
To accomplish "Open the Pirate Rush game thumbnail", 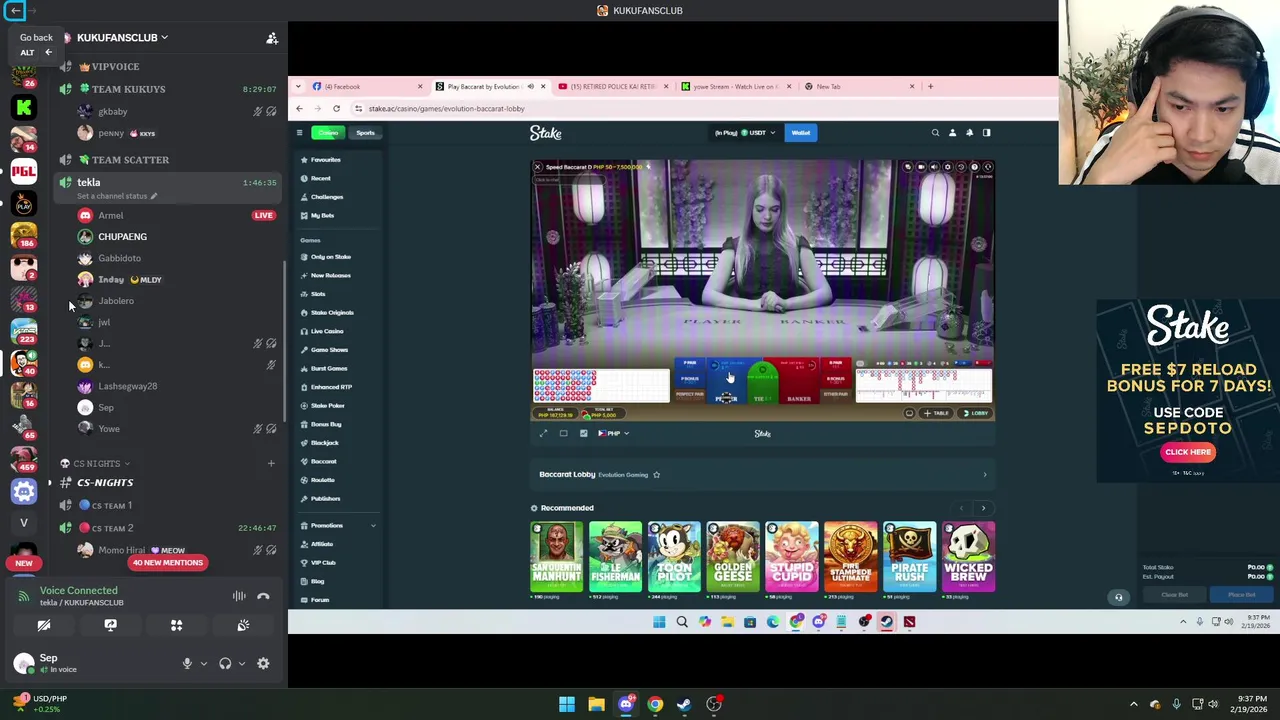I will point(909,557).
